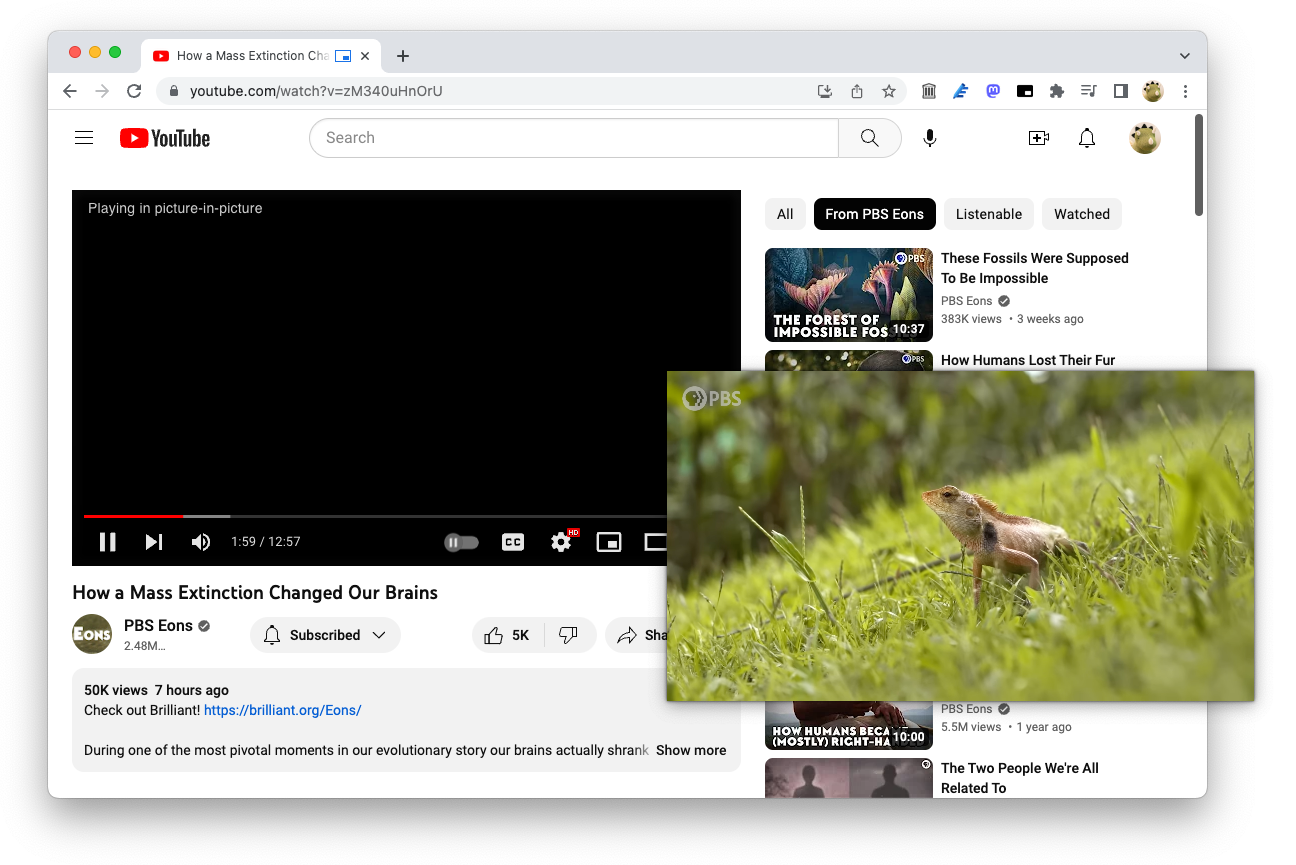Click the trash can extension icon
Viewport: 1296px width, 865px height.
coord(929,91)
